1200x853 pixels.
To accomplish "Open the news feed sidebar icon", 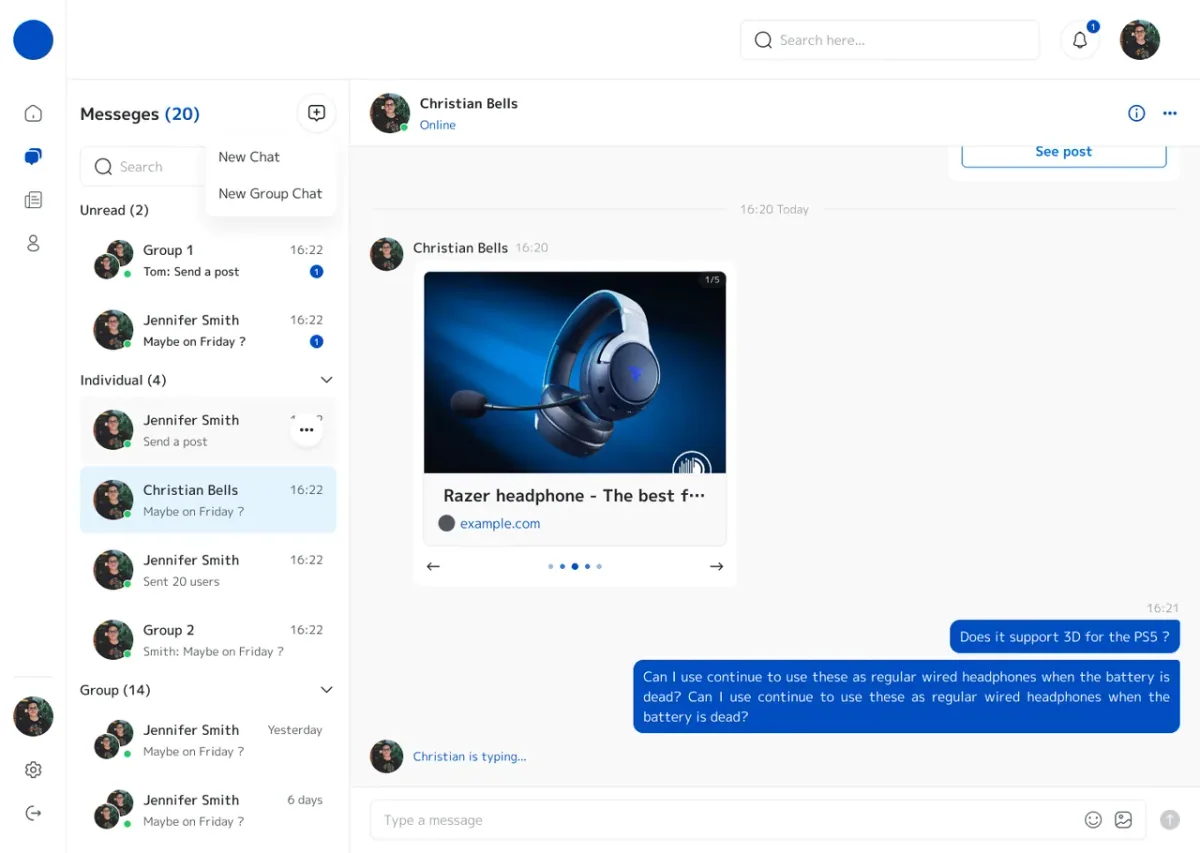I will tap(33, 200).
